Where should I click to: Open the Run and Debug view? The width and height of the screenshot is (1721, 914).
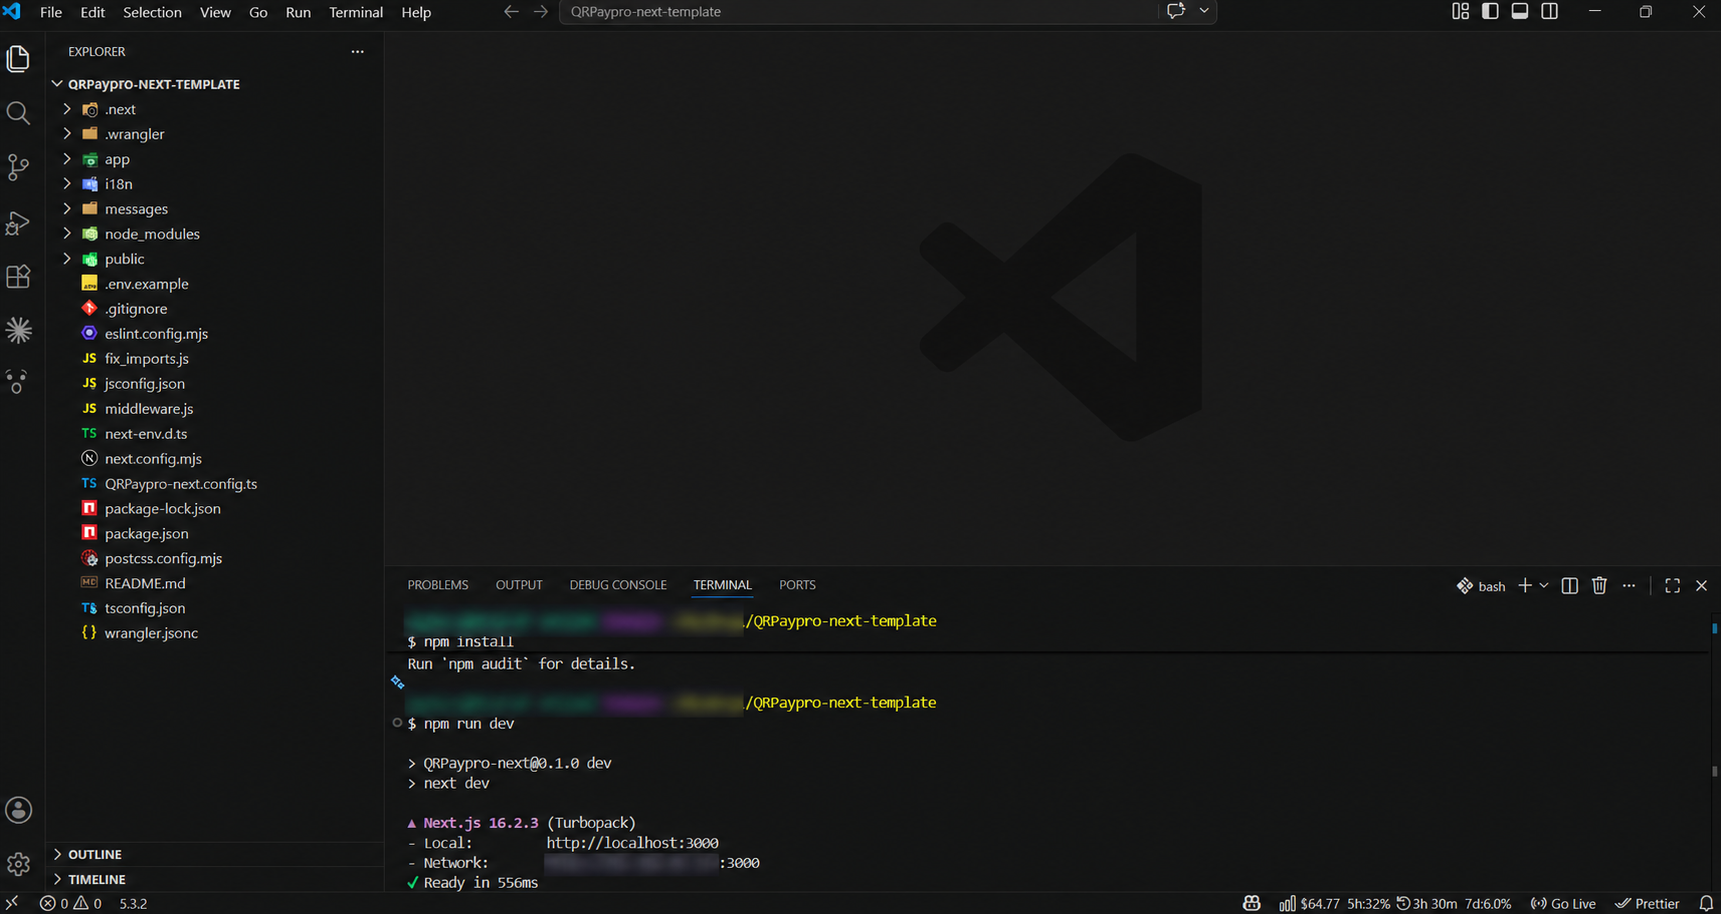tap(18, 222)
